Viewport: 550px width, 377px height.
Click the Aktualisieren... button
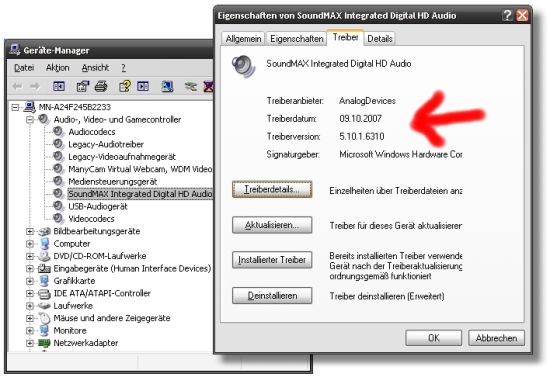[x=272, y=225]
